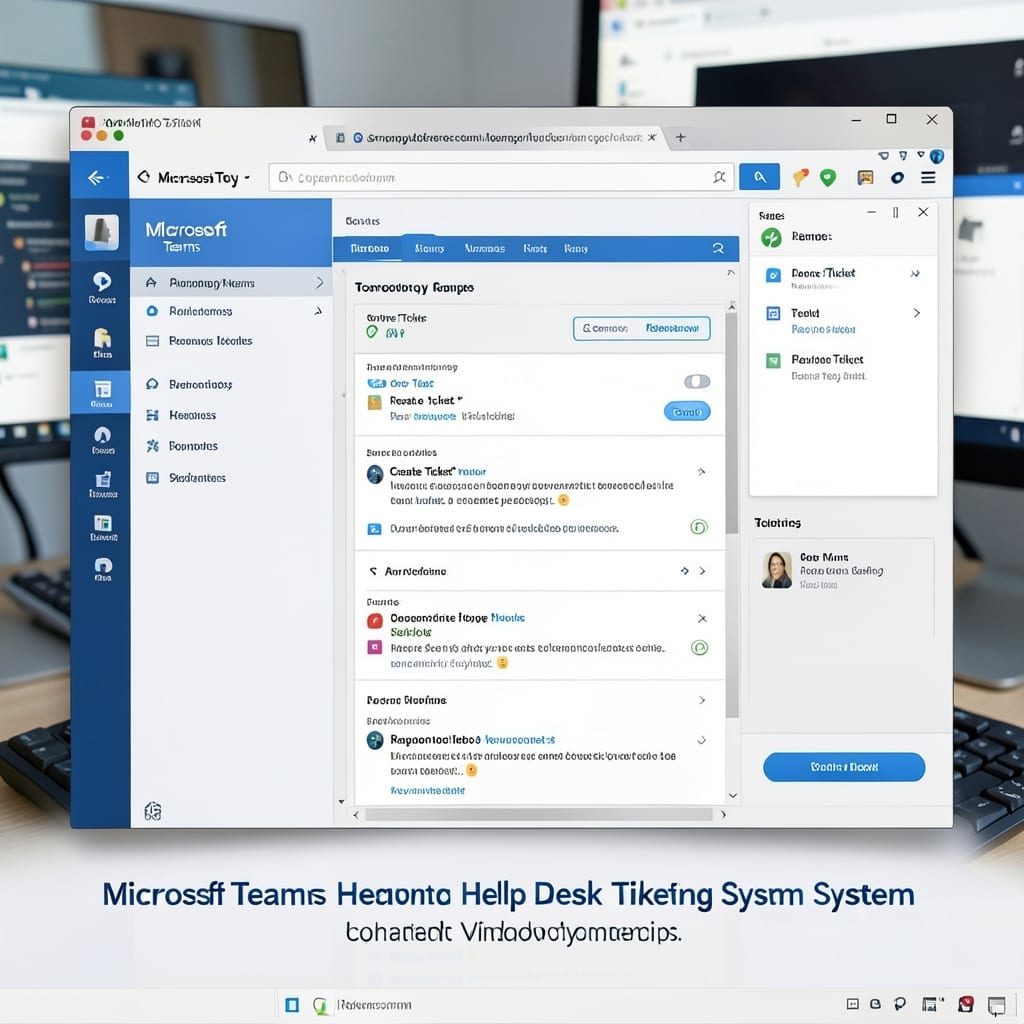This screenshot has width=1024, height=1024.
Task: Click the blue search button beside address field
Action: (759, 177)
